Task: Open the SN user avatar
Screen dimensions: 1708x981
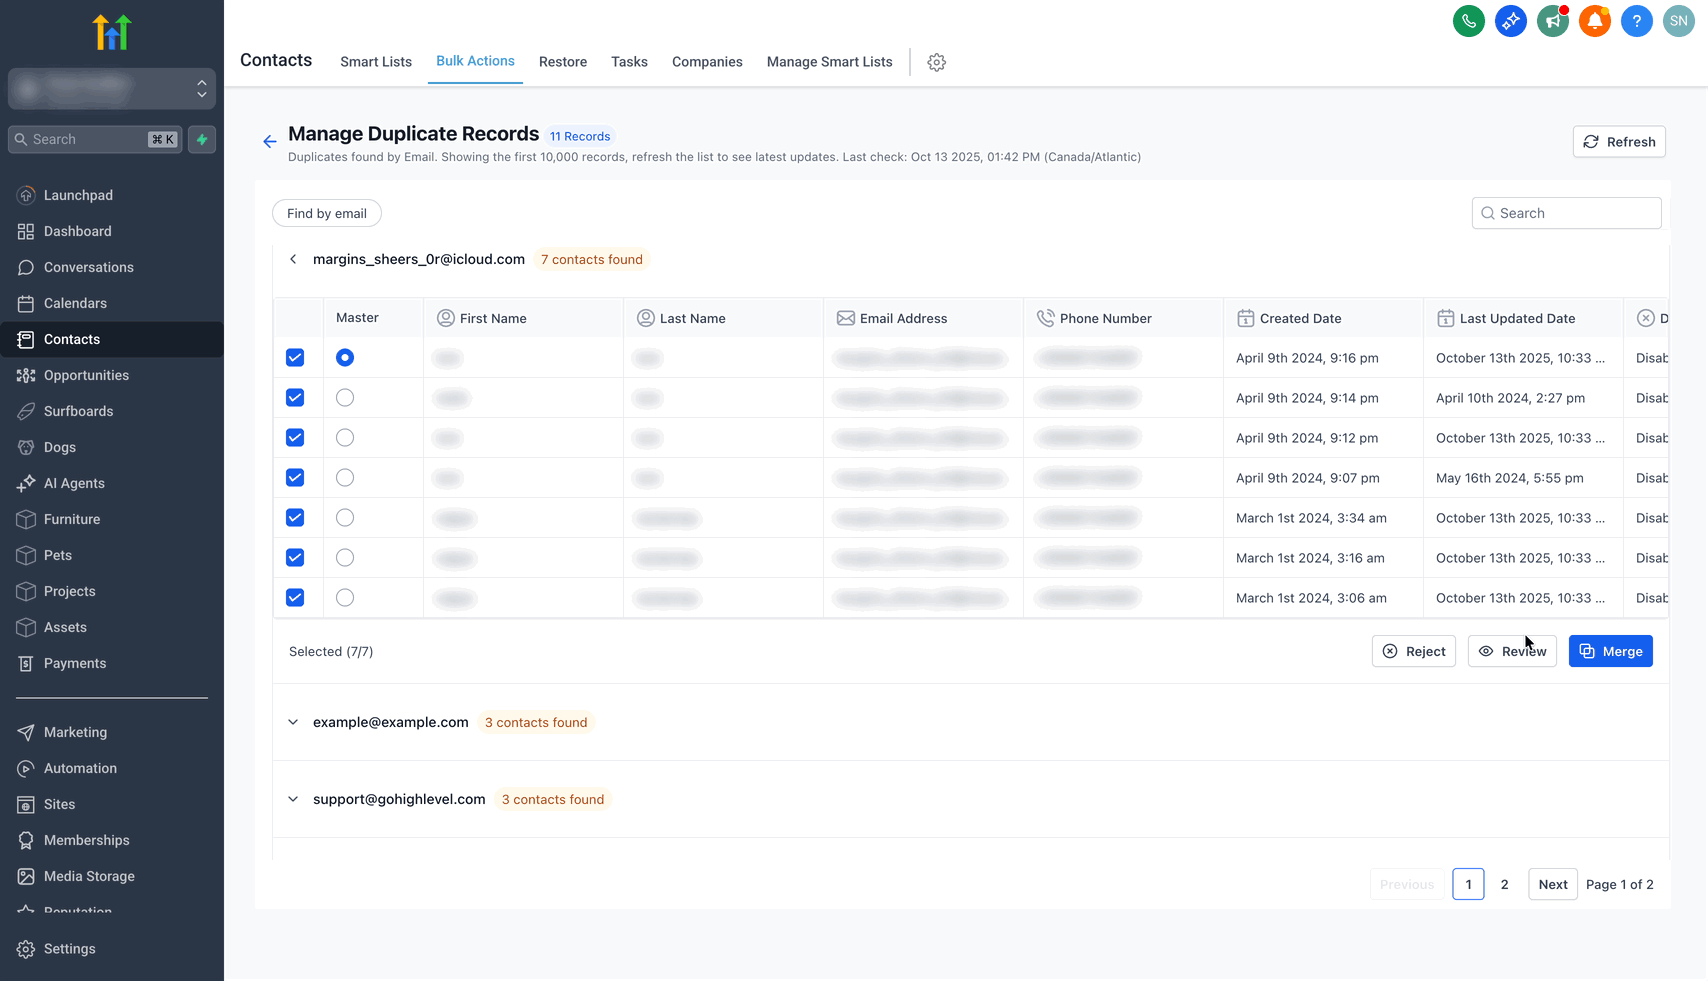Action: pos(1678,21)
